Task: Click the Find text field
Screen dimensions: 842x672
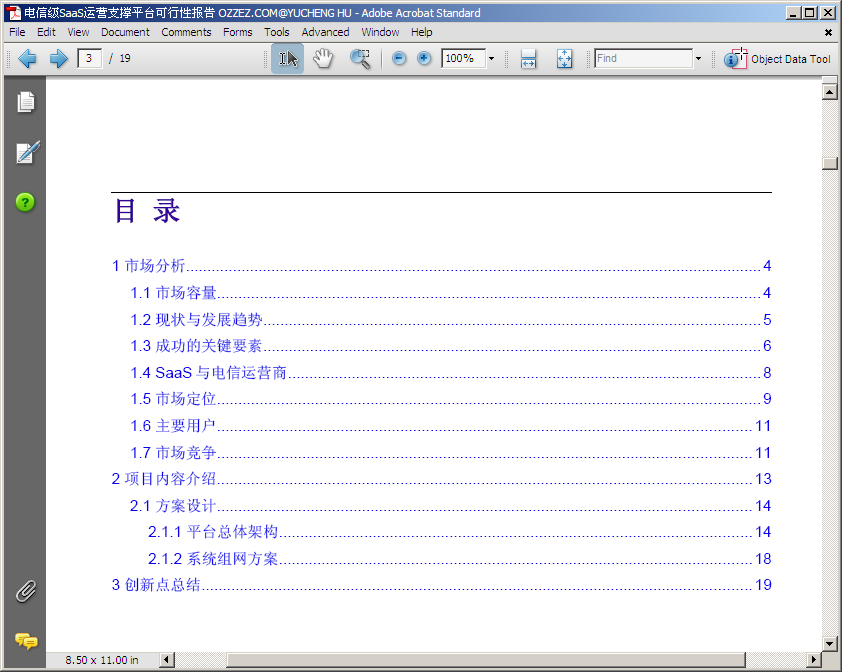Action: coord(642,59)
